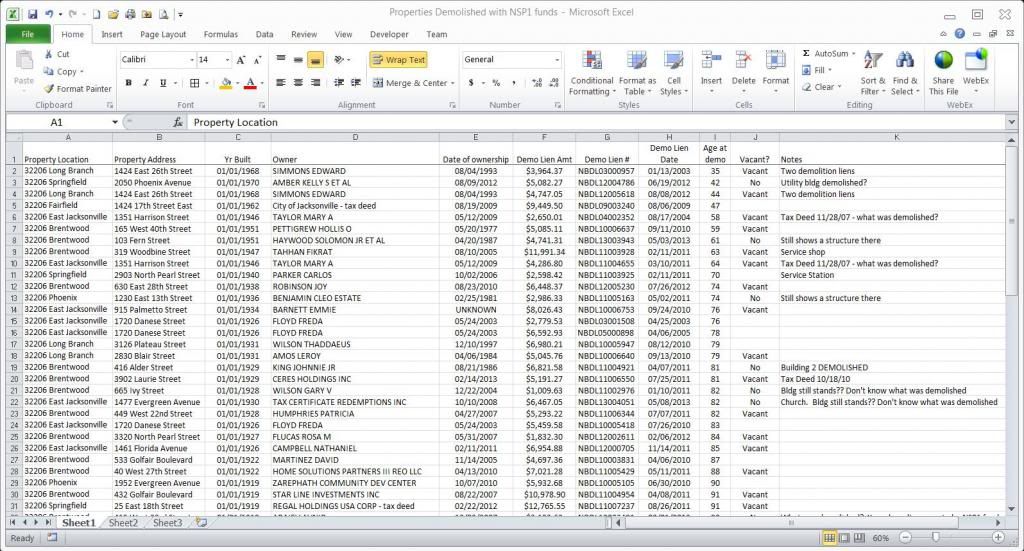Viewport: 1024px width, 551px height.
Task: Open Find & Select binoculars tool
Action: coord(905,63)
